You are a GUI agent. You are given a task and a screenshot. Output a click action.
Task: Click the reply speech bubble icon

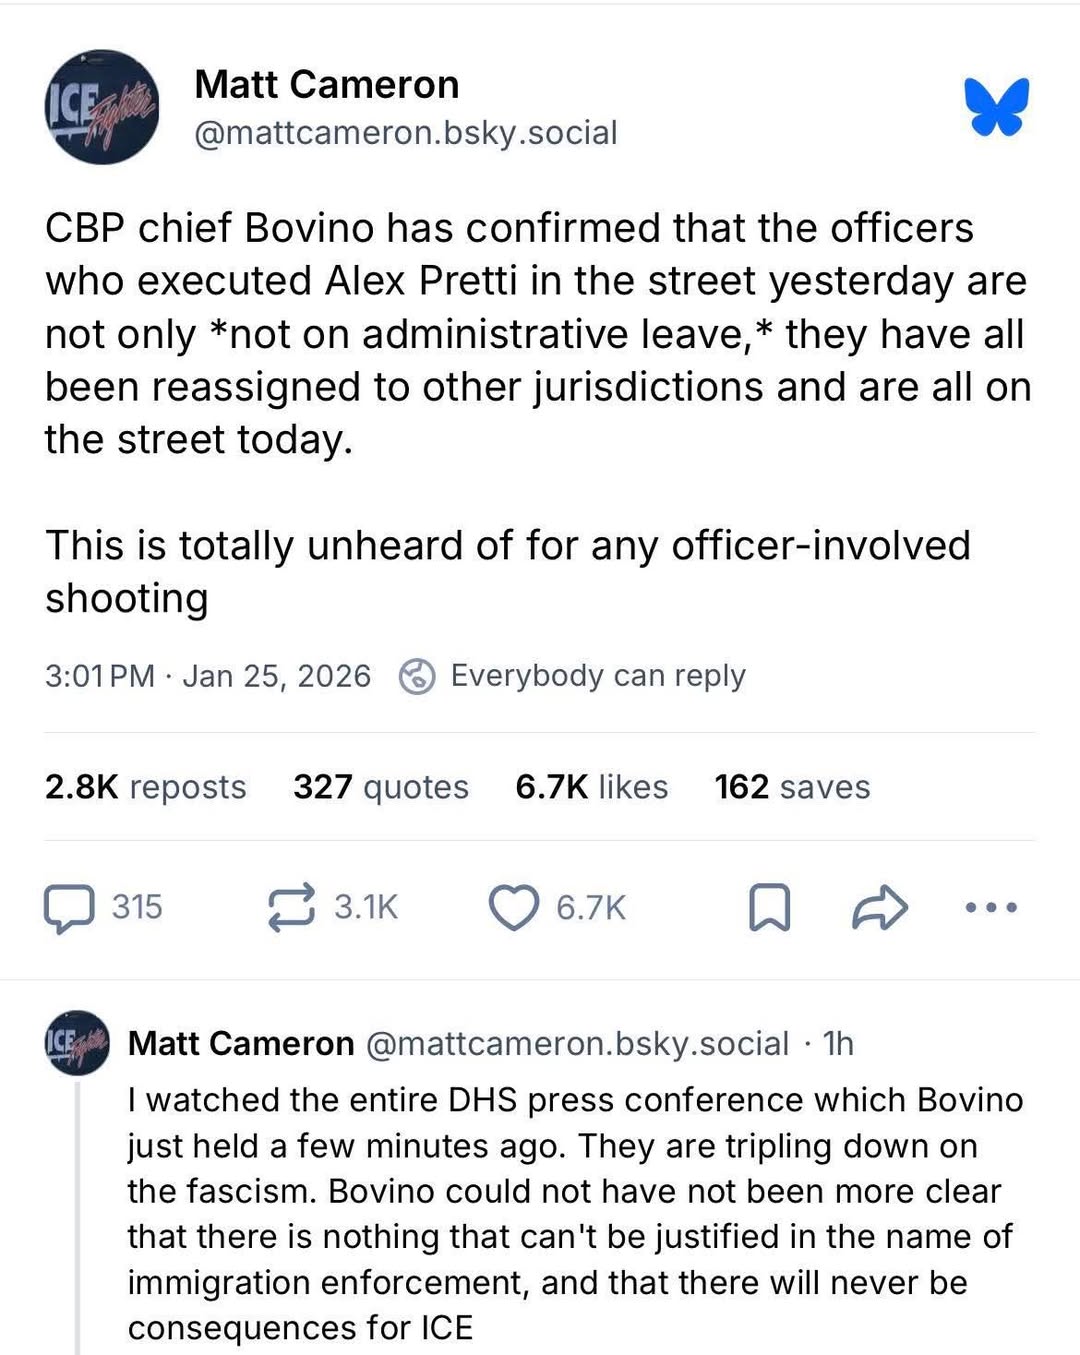(69, 908)
